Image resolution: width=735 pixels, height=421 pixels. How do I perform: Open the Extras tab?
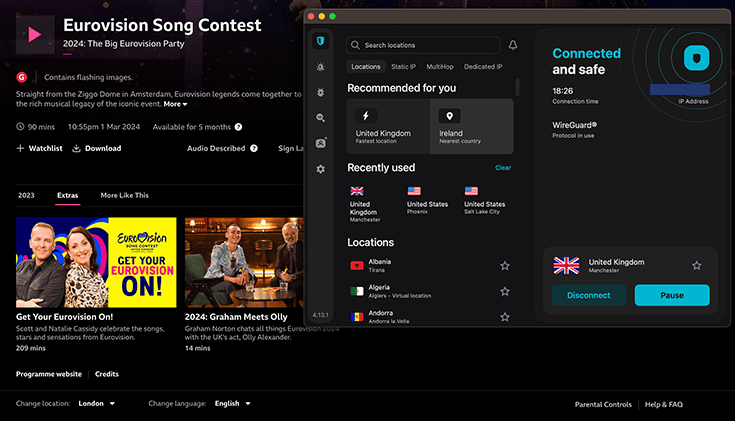click(x=68, y=195)
